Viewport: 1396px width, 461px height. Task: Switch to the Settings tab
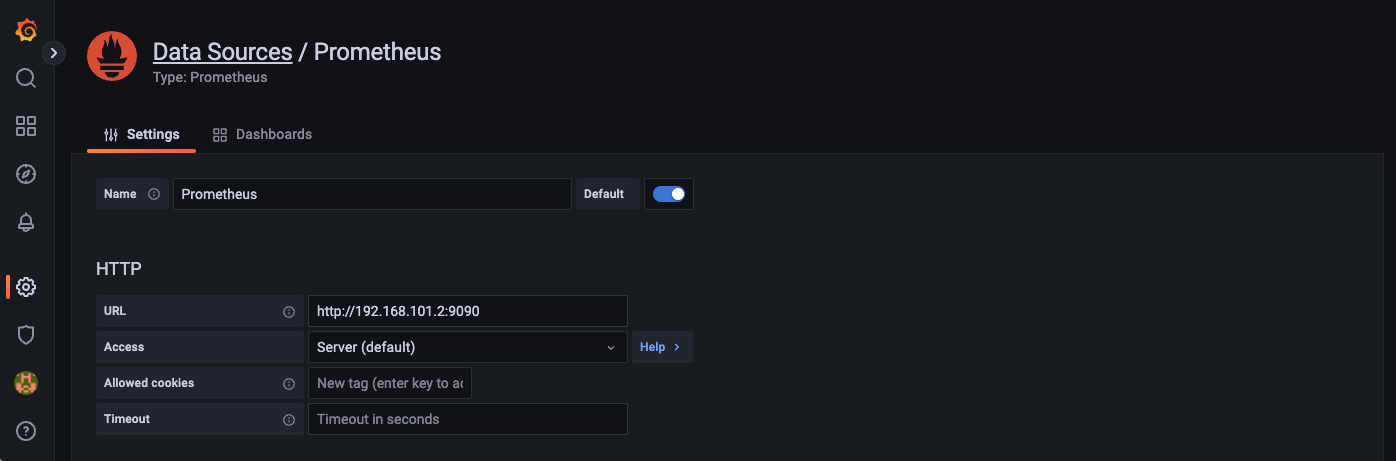pyautogui.click(x=142, y=134)
